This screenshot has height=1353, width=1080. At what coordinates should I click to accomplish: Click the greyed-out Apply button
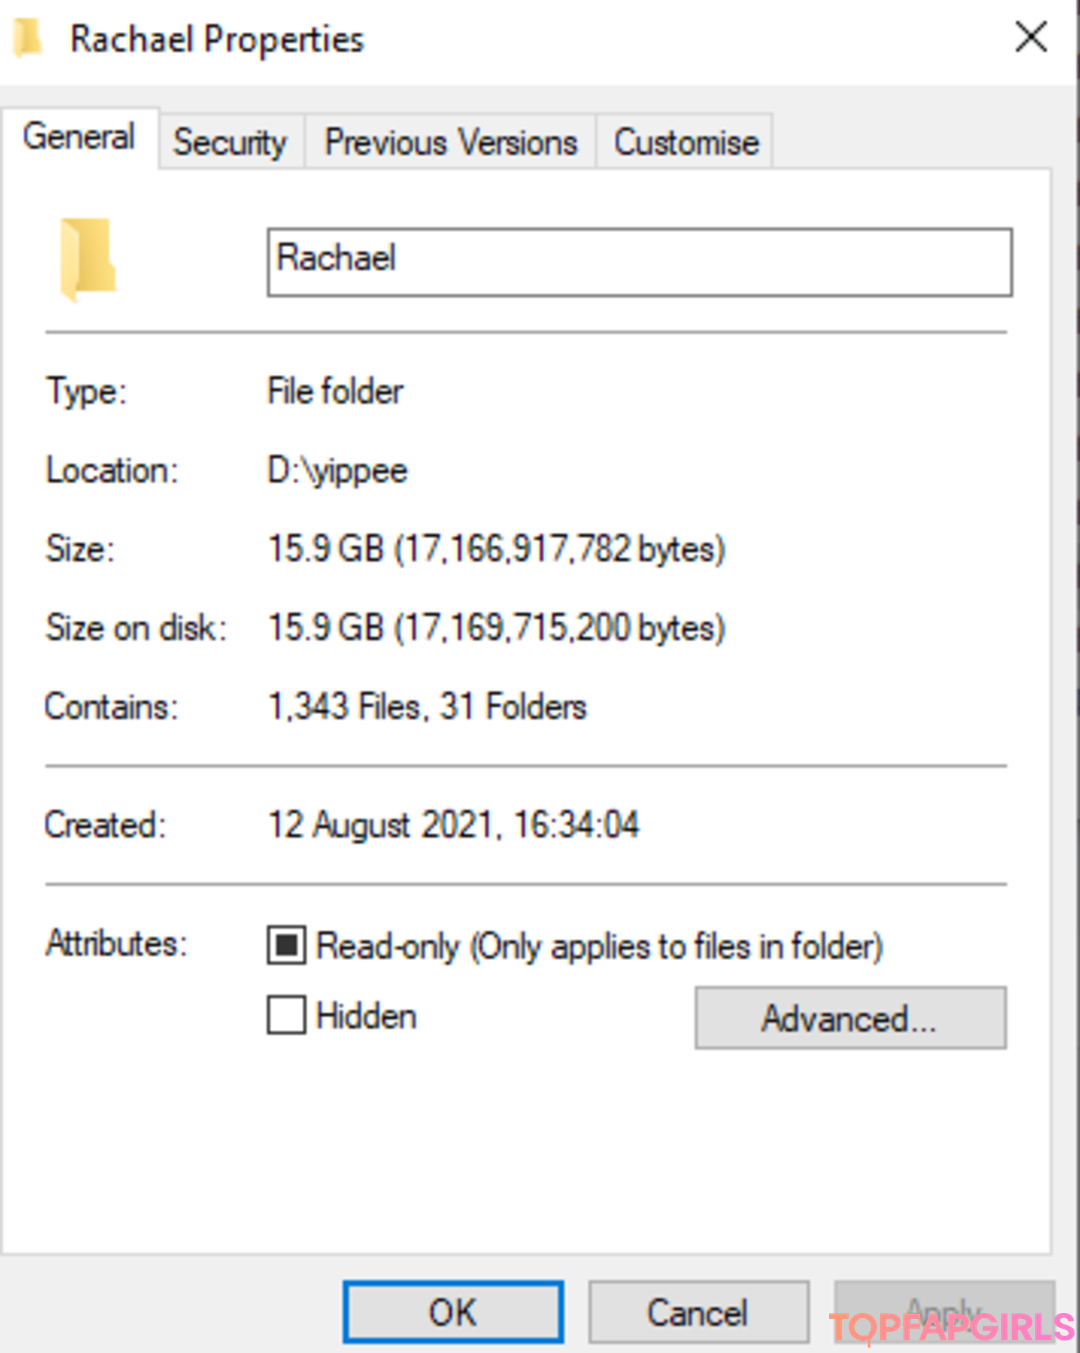click(945, 1312)
